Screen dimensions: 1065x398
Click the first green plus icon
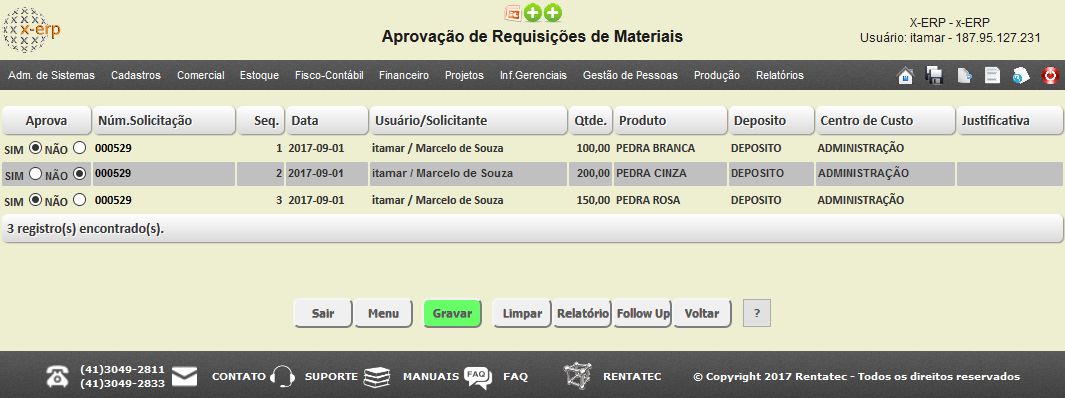tap(533, 13)
